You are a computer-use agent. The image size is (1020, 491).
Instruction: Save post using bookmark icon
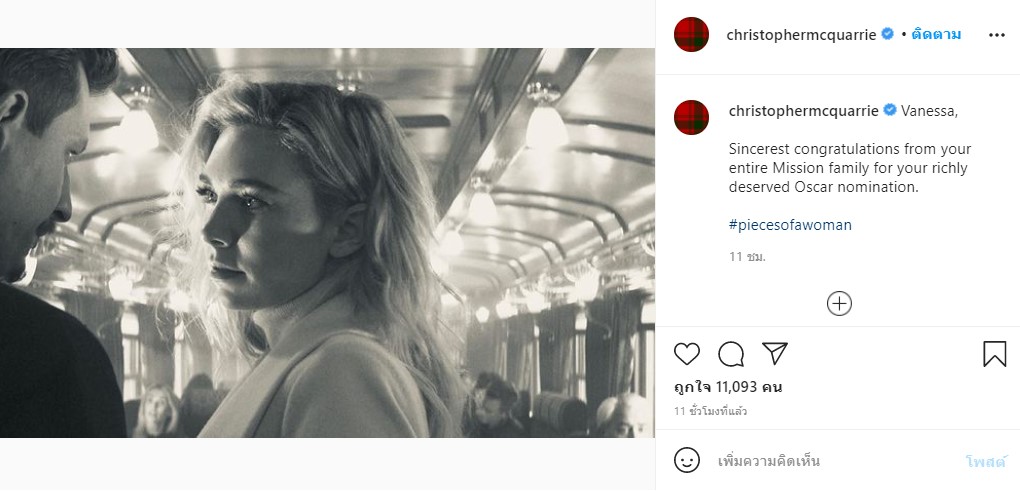pyautogui.click(x=994, y=354)
